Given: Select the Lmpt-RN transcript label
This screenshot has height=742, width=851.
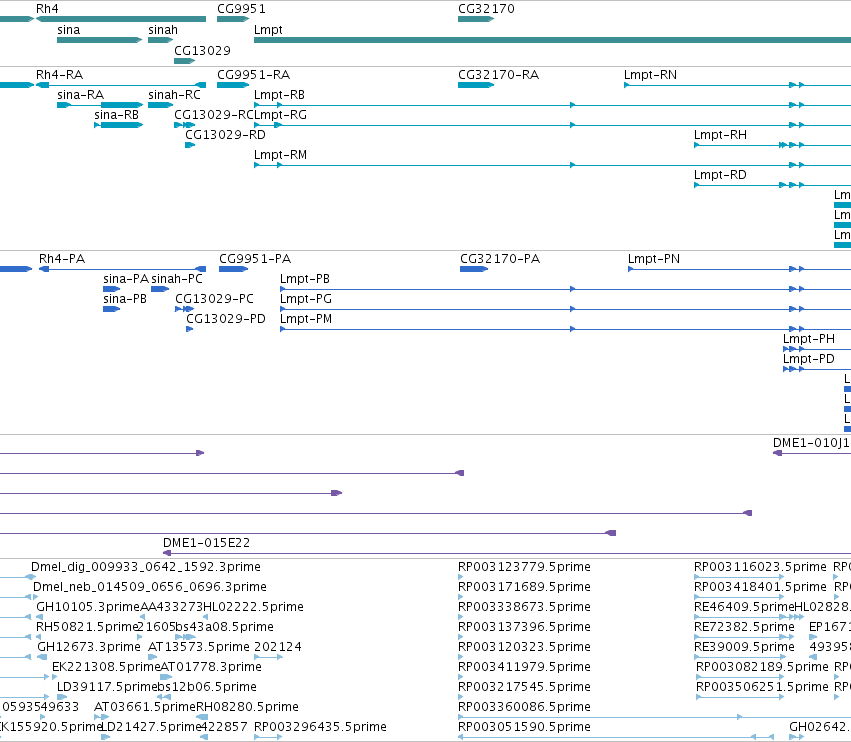Looking at the screenshot, I should (650, 75).
